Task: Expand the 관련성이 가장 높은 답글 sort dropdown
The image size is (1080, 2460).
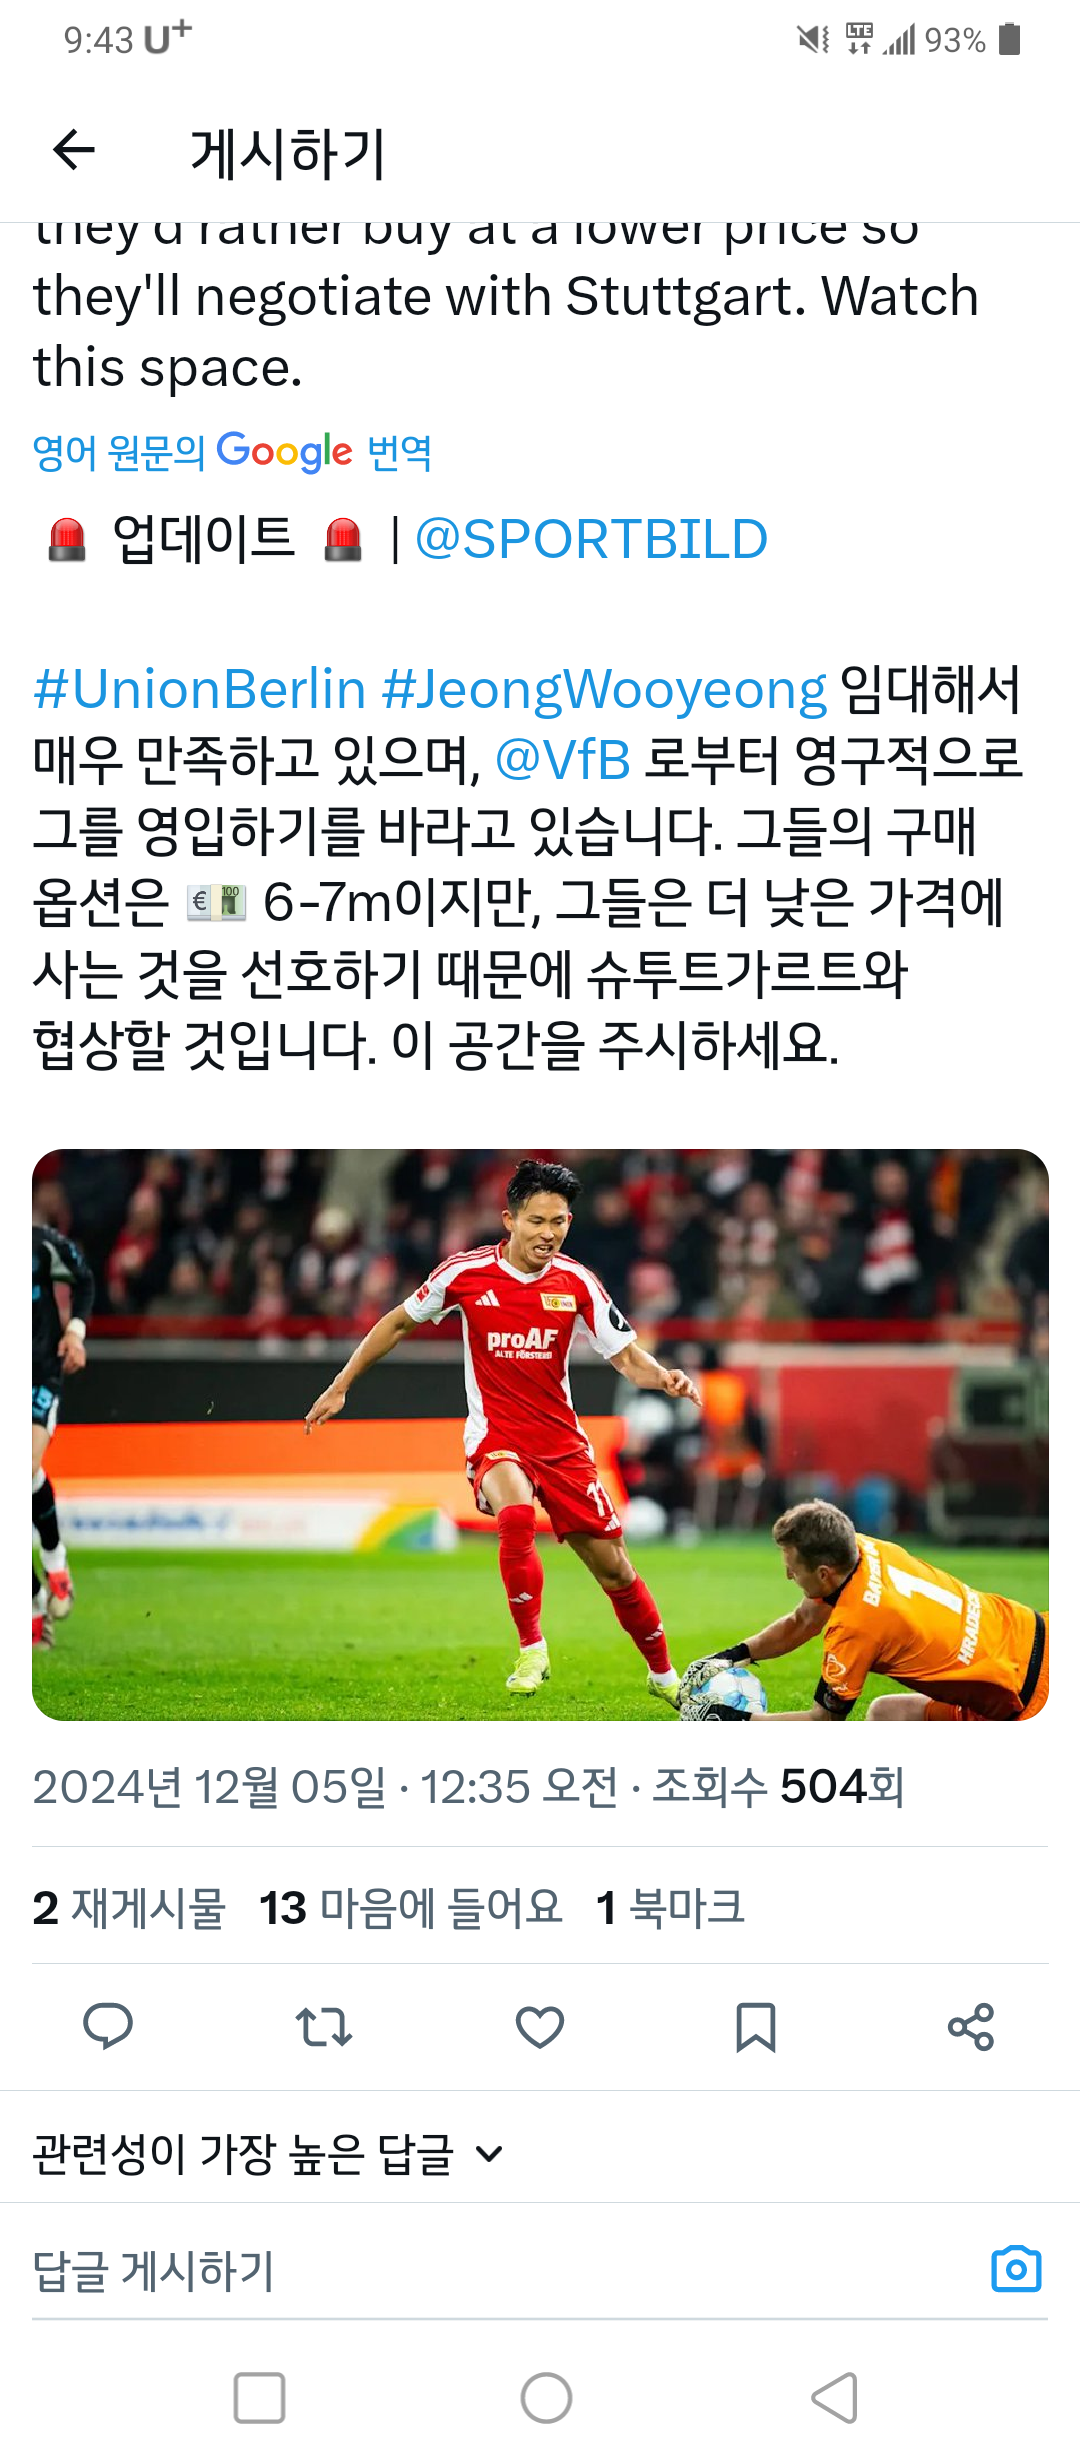Action: tap(268, 2153)
